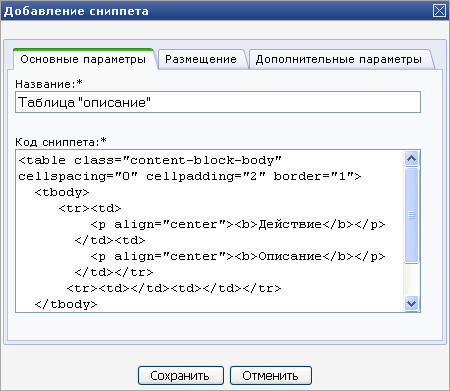
Task: Focus the Название input field
Action: point(218,102)
